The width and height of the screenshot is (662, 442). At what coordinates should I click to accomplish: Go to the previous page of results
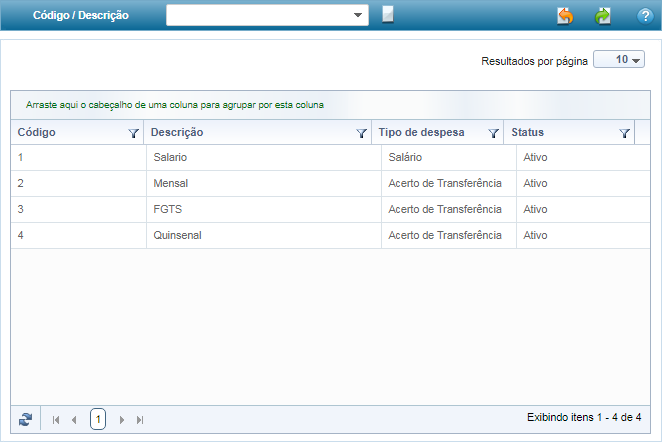(x=74, y=420)
